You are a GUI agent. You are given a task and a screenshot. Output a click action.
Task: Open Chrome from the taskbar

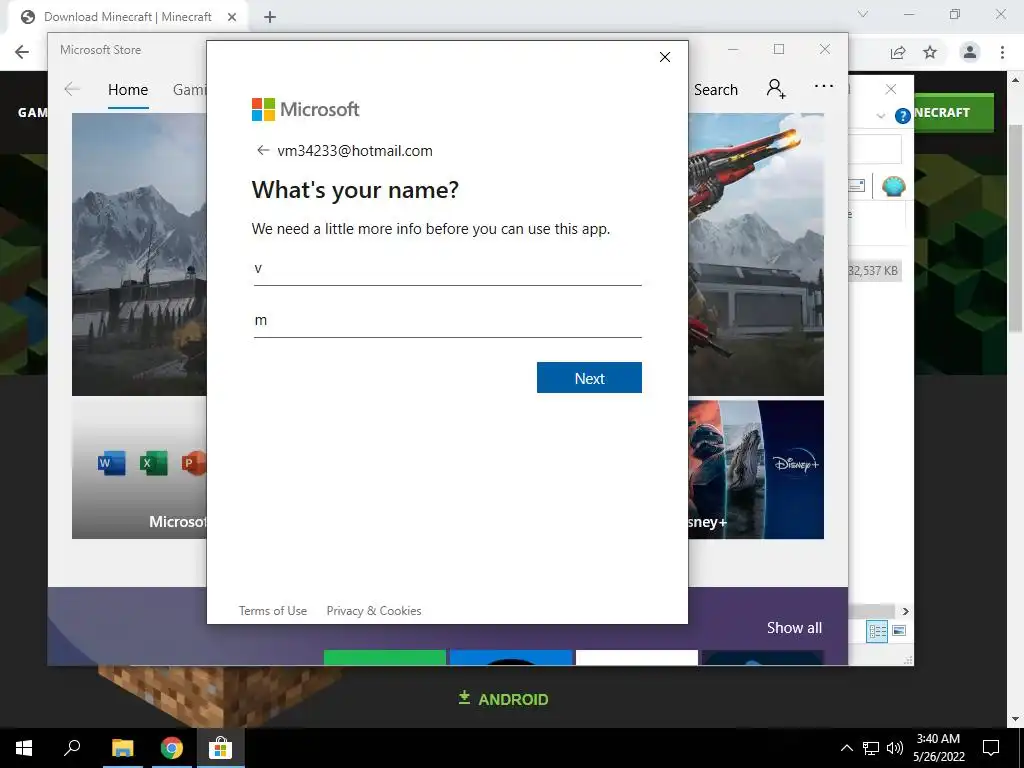[x=172, y=748]
